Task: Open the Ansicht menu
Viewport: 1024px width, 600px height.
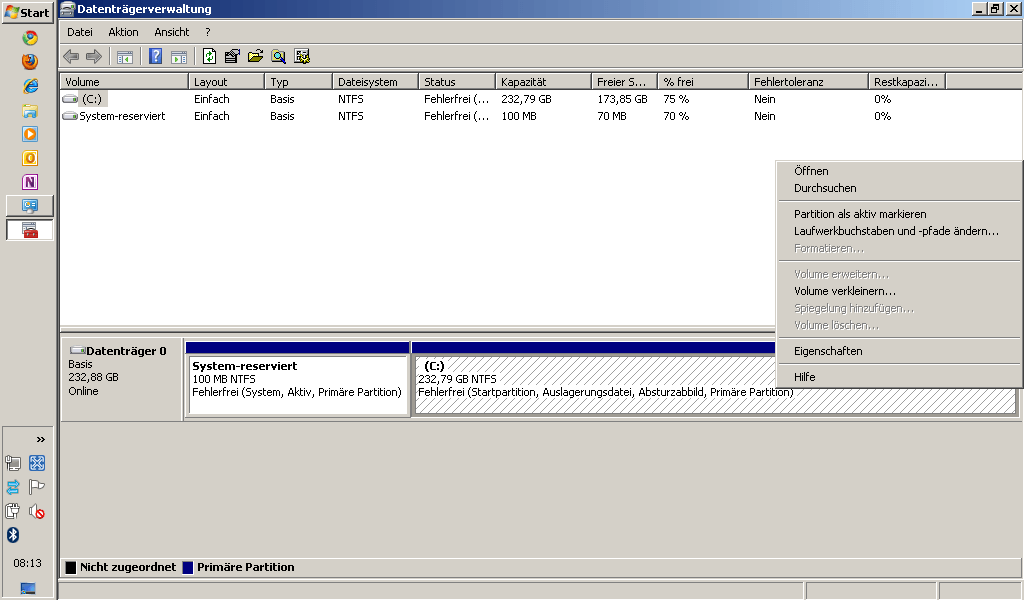Action: pos(171,32)
